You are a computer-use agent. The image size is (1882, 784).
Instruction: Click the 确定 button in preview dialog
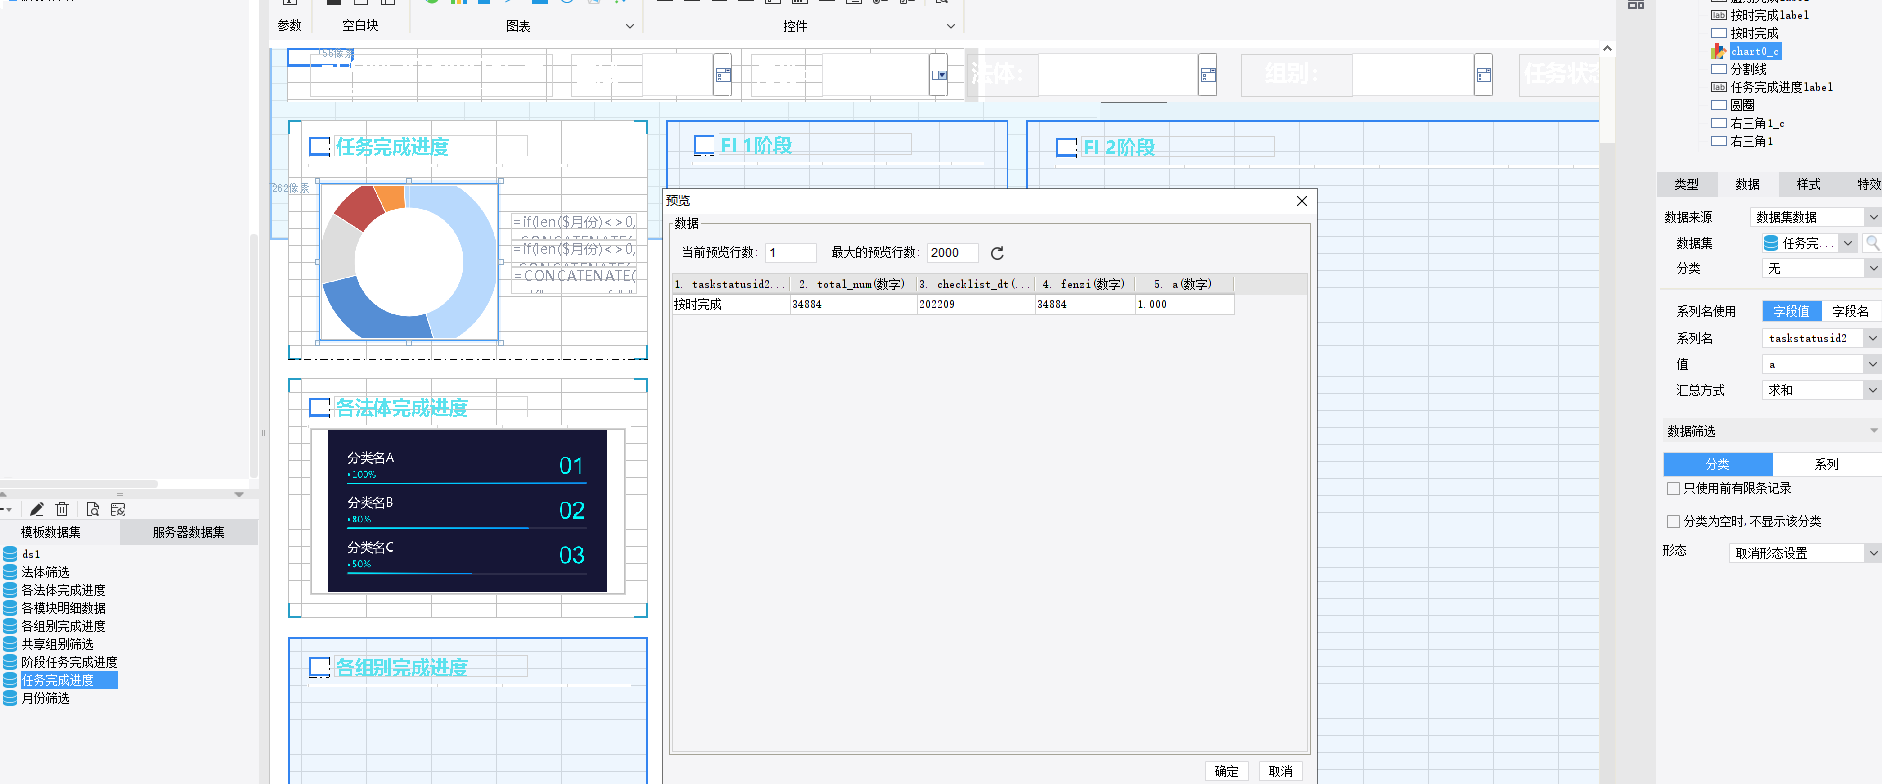click(1227, 771)
